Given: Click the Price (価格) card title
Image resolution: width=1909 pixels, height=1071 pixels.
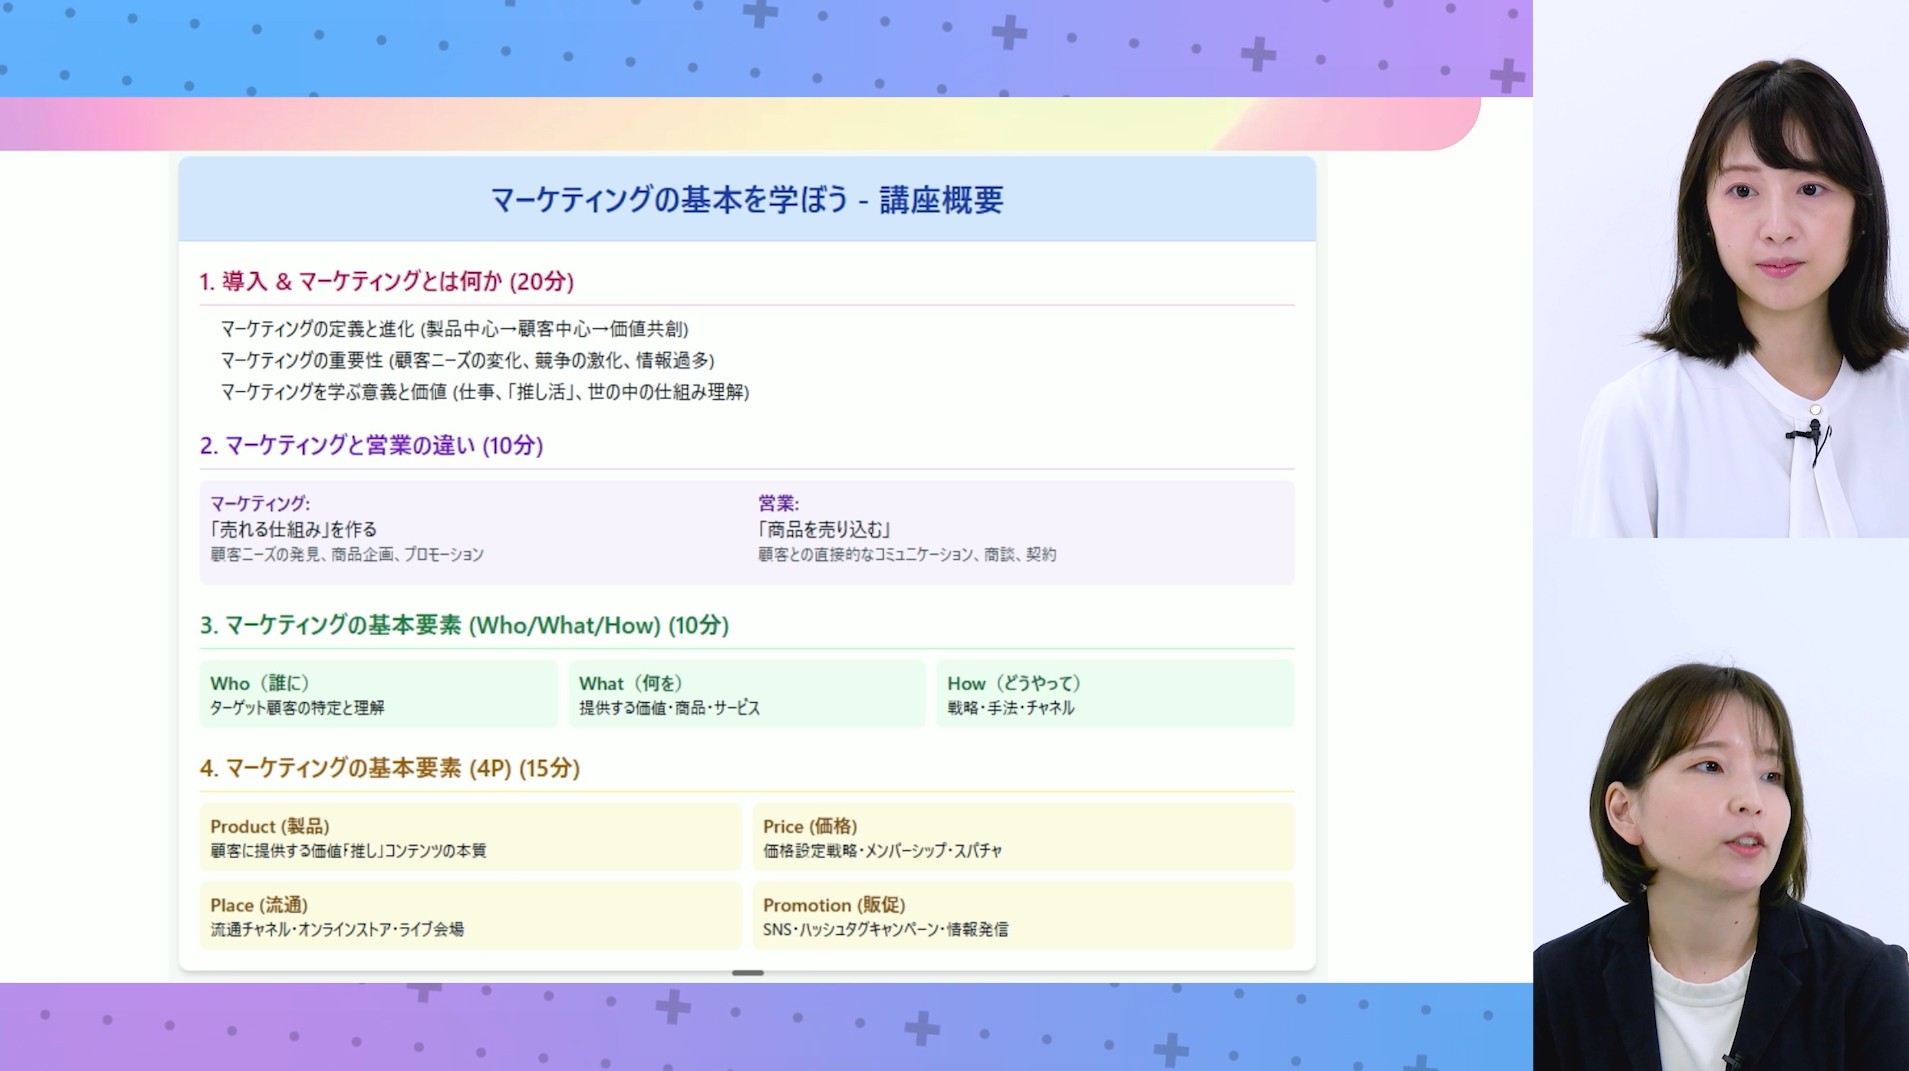Looking at the screenshot, I should click(x=810, y=826).
